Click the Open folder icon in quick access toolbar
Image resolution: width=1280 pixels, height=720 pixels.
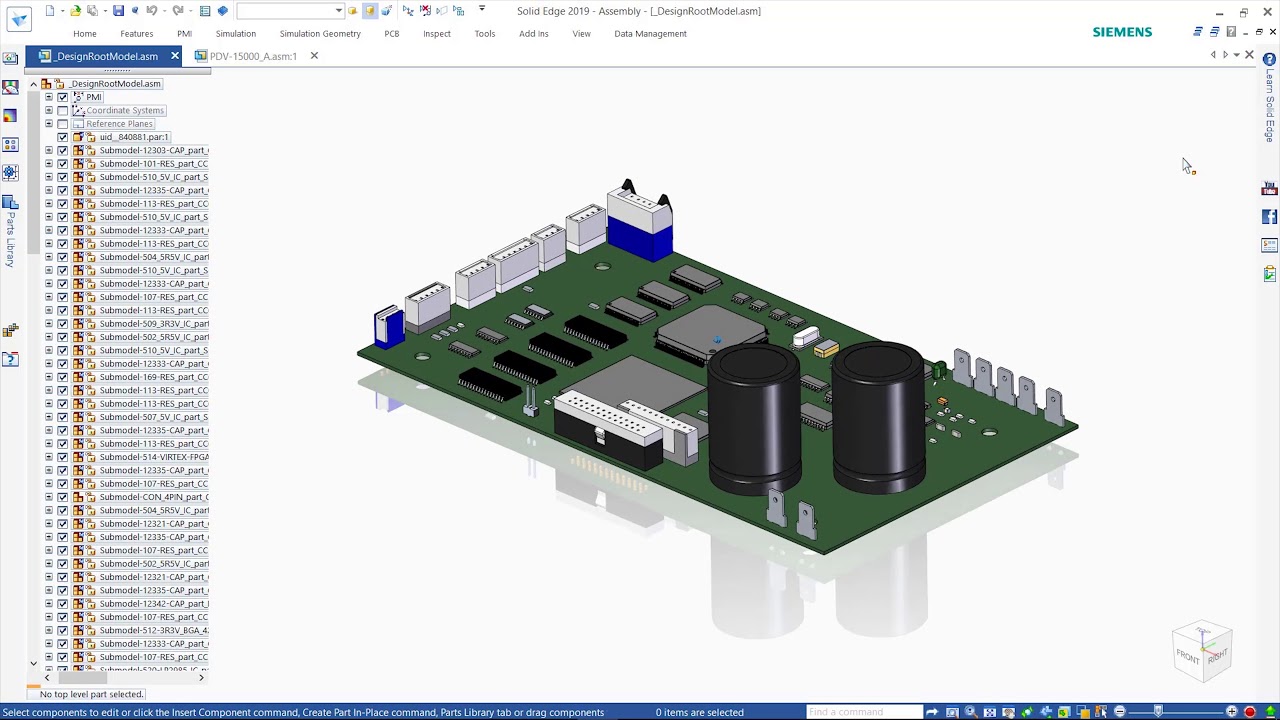pyautogui.click(x=75, y=11)
